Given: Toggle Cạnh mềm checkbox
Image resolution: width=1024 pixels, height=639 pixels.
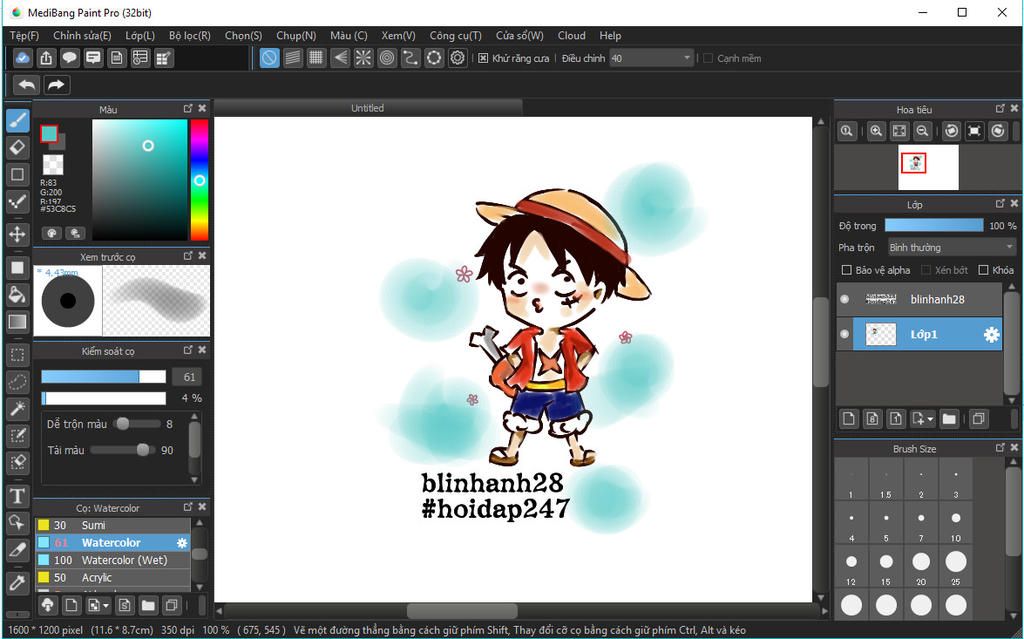Looking at the screenshot, I should 707,58.
